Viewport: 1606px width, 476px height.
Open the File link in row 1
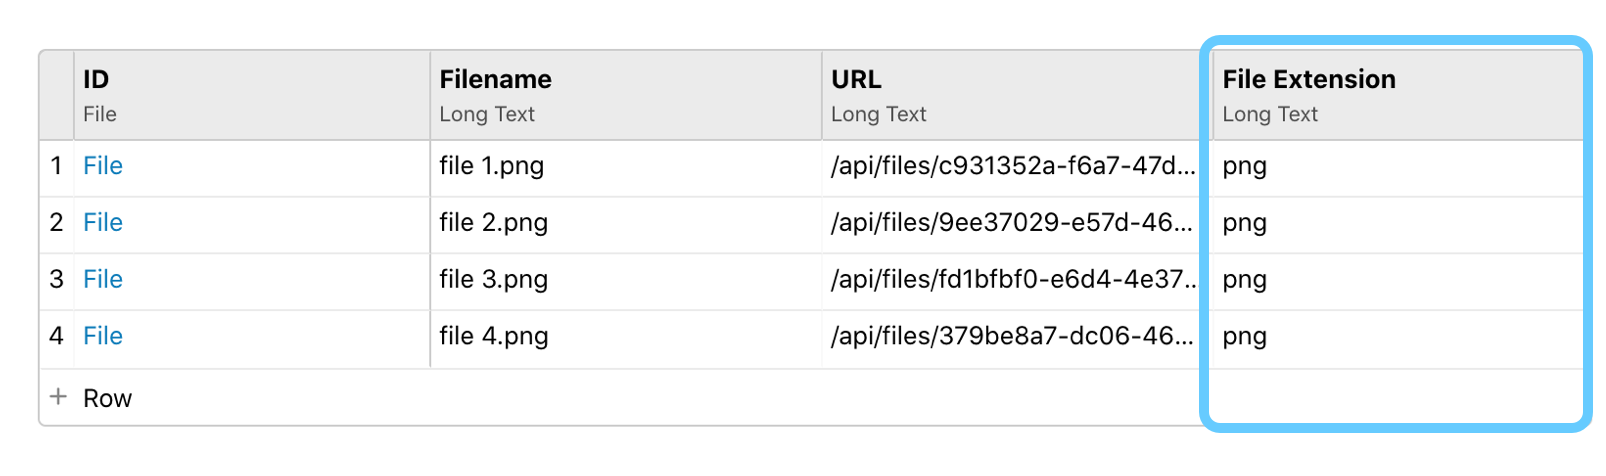click(x=103, y=166)
